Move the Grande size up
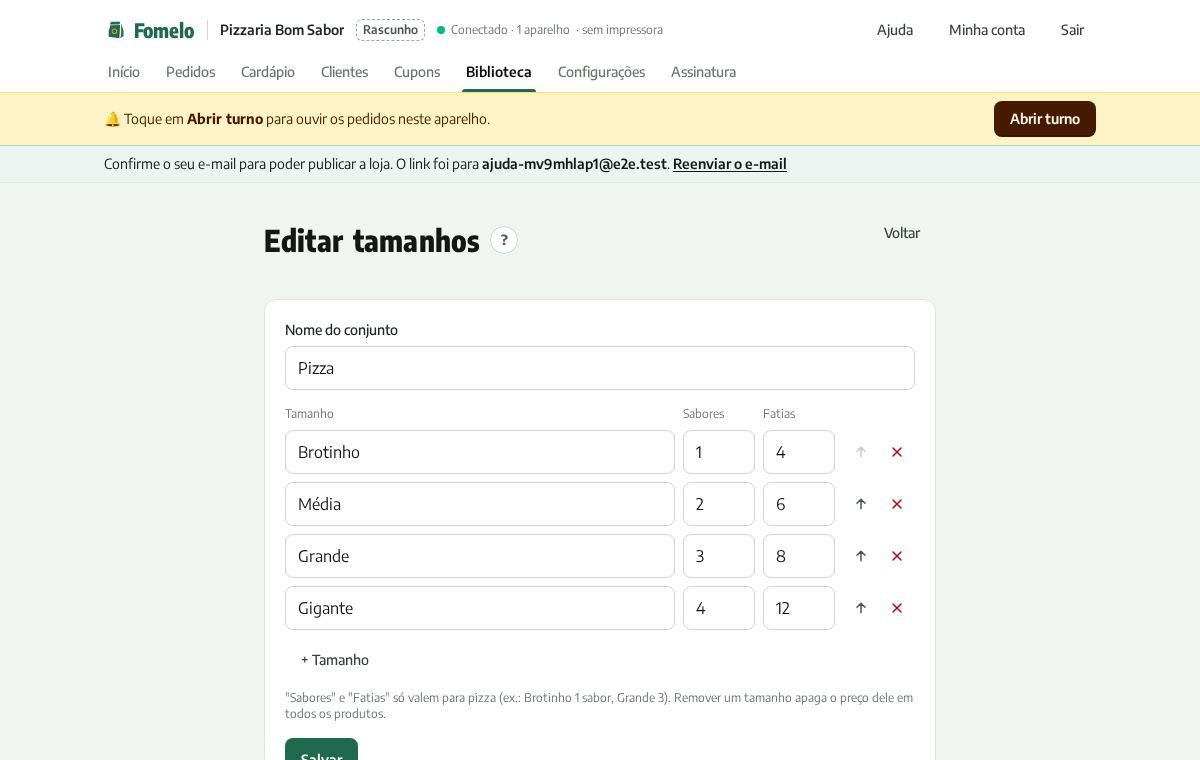The image size is (1200, 760). pyautogui.click(x=861, y=556)
